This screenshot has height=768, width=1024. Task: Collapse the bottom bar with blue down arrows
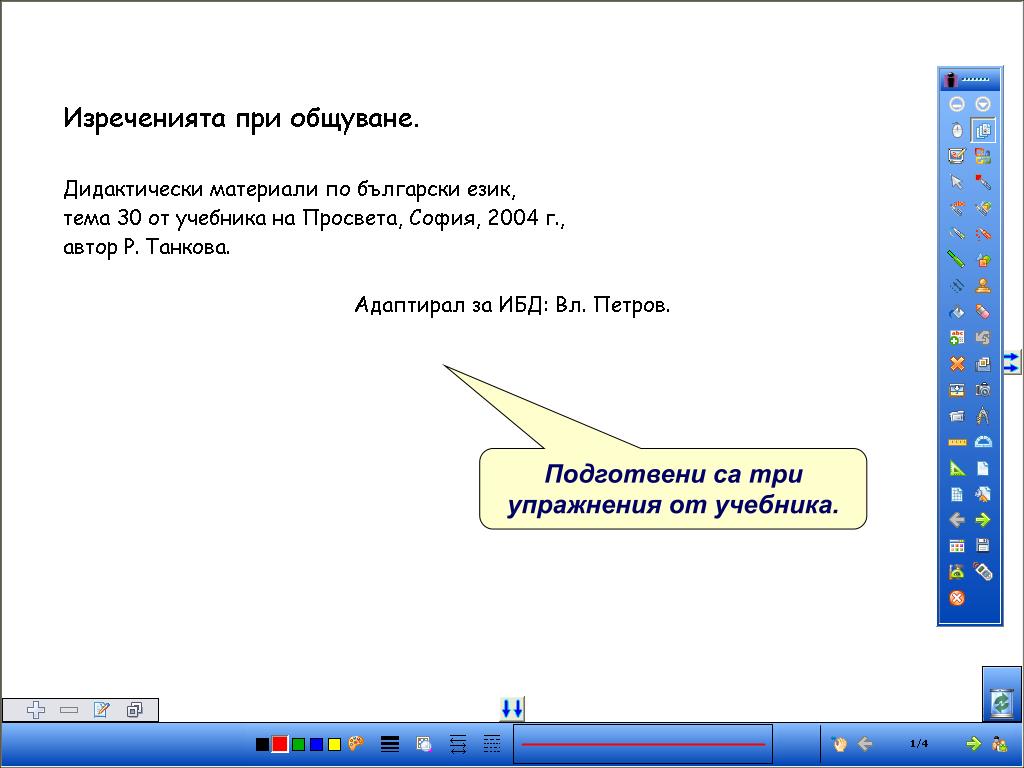(x=512, y=709)
